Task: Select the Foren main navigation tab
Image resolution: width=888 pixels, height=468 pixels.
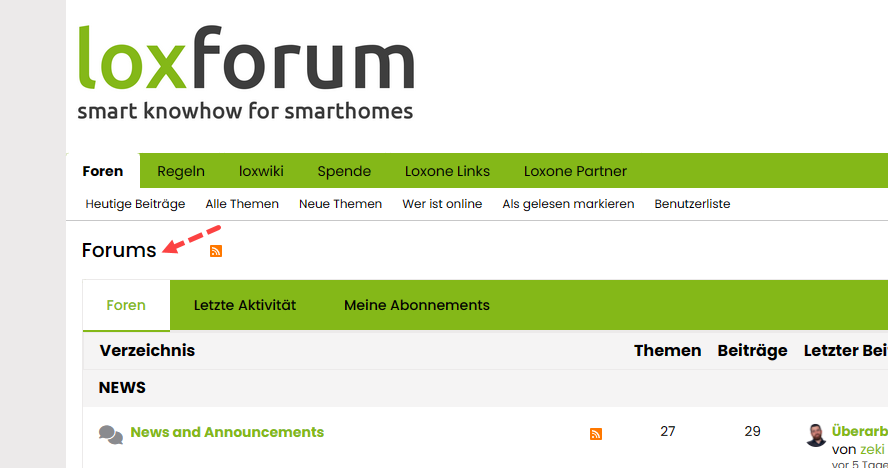Action: point(103,171)
